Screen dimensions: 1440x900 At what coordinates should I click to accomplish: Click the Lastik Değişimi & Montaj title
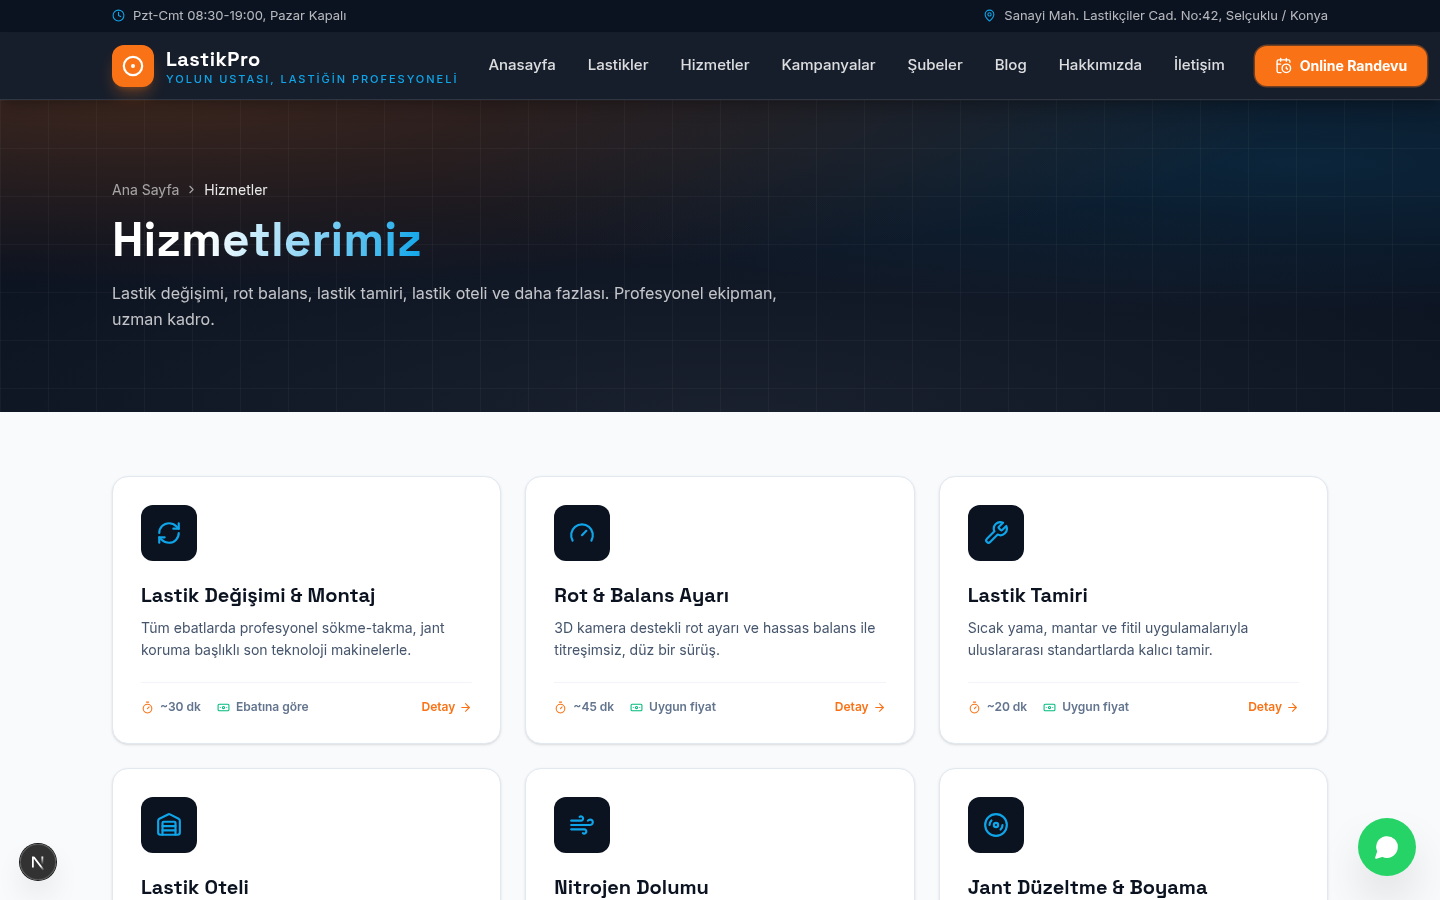[x=258, y=595]
